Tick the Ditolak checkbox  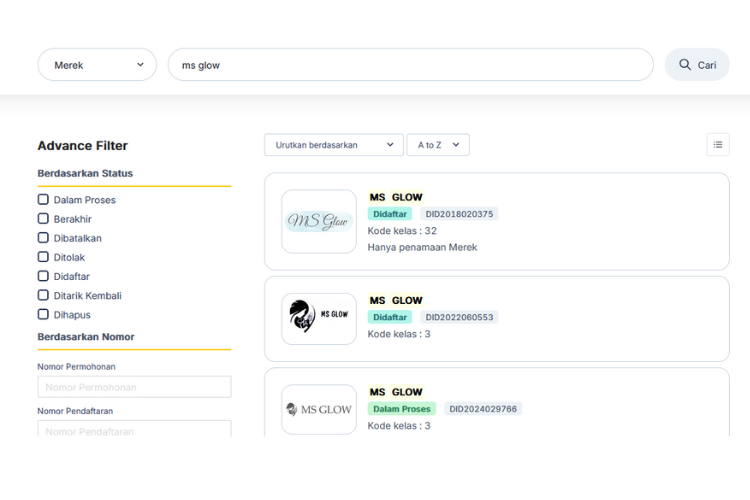pyautogui.click(x=43, y=257)
